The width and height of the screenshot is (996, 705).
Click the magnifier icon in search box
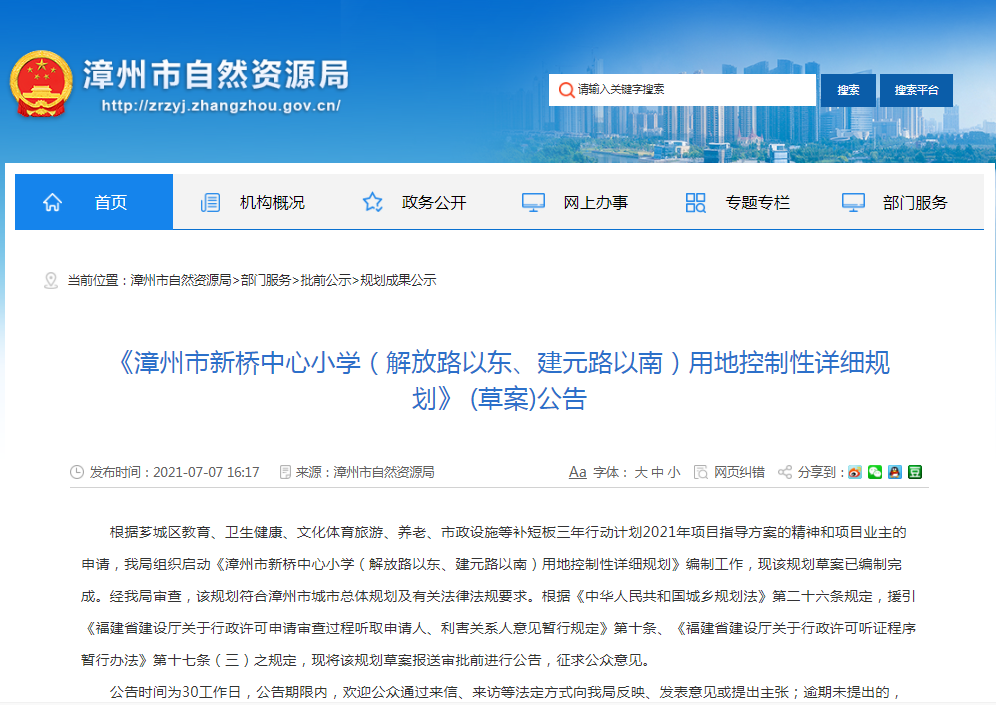[x=566, y=90]
